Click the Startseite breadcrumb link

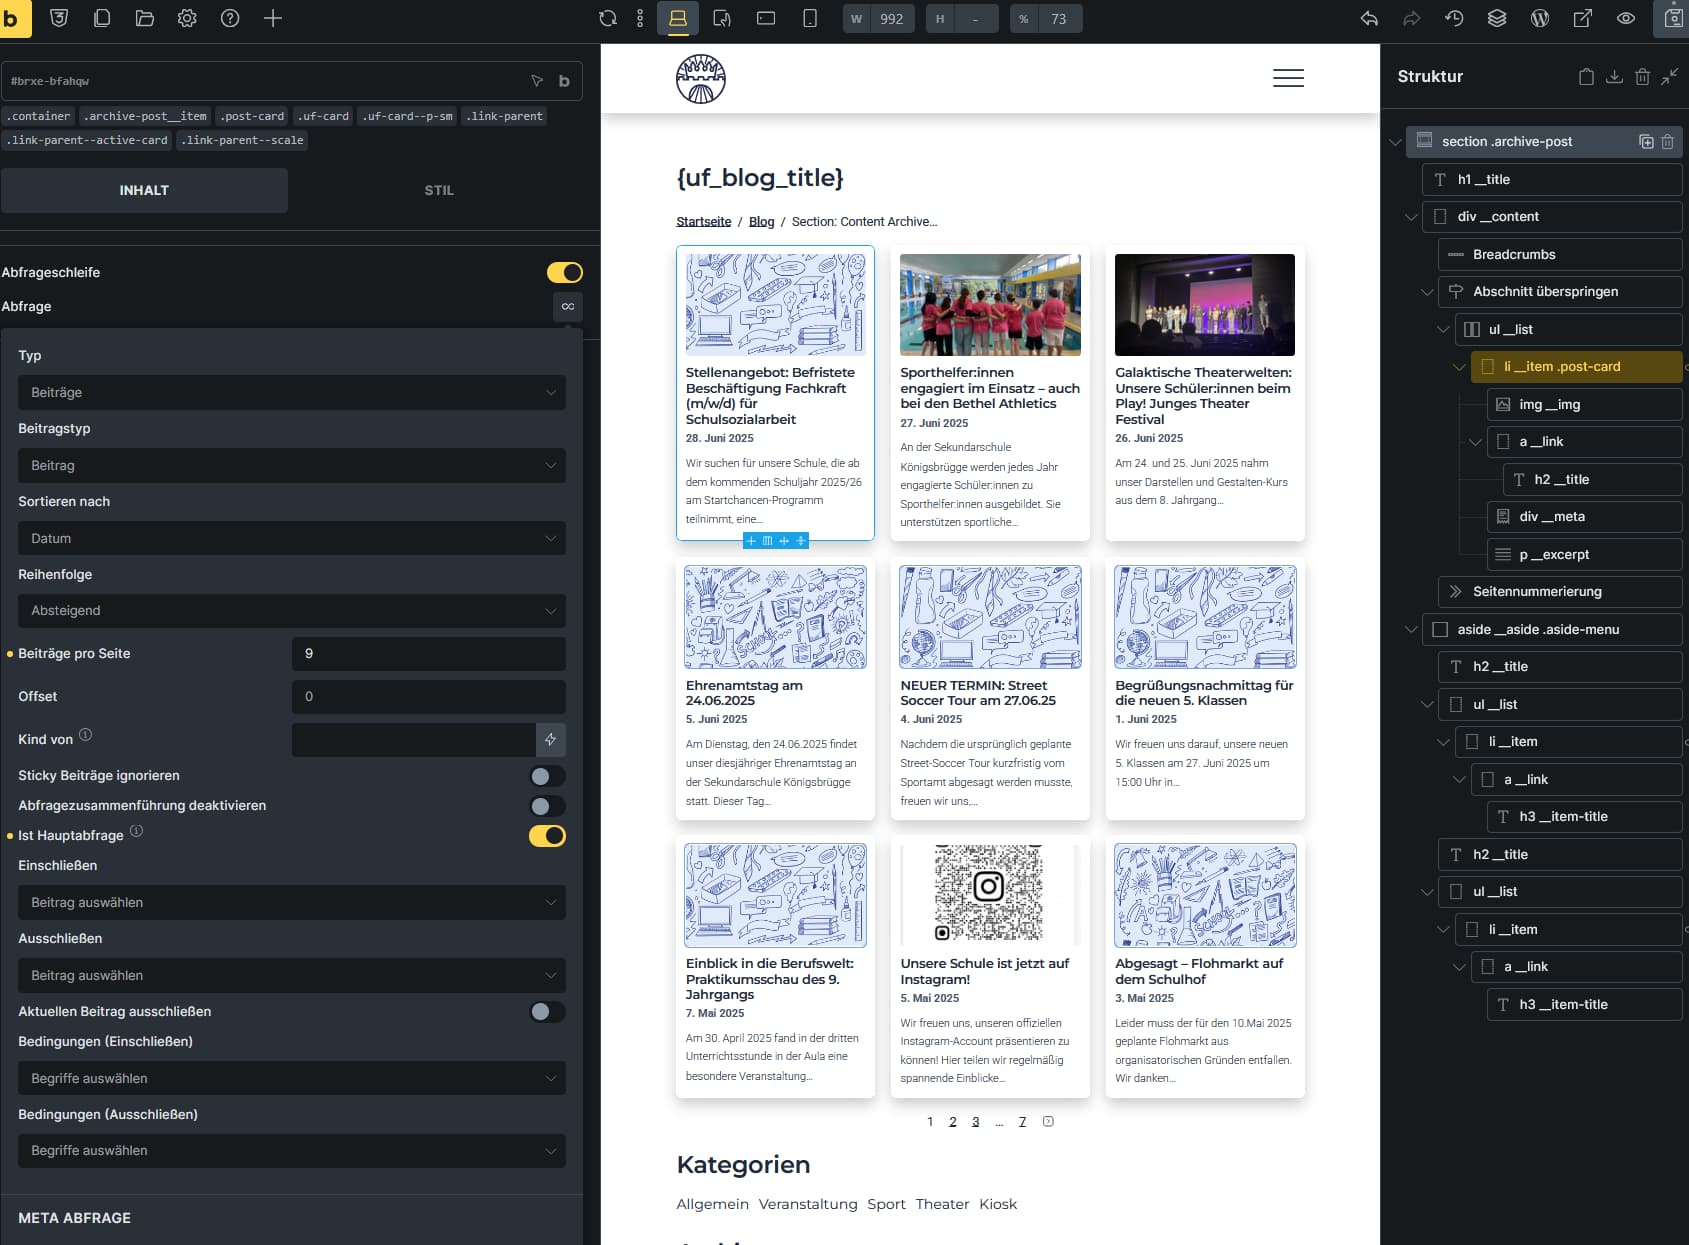coord(703,222)
